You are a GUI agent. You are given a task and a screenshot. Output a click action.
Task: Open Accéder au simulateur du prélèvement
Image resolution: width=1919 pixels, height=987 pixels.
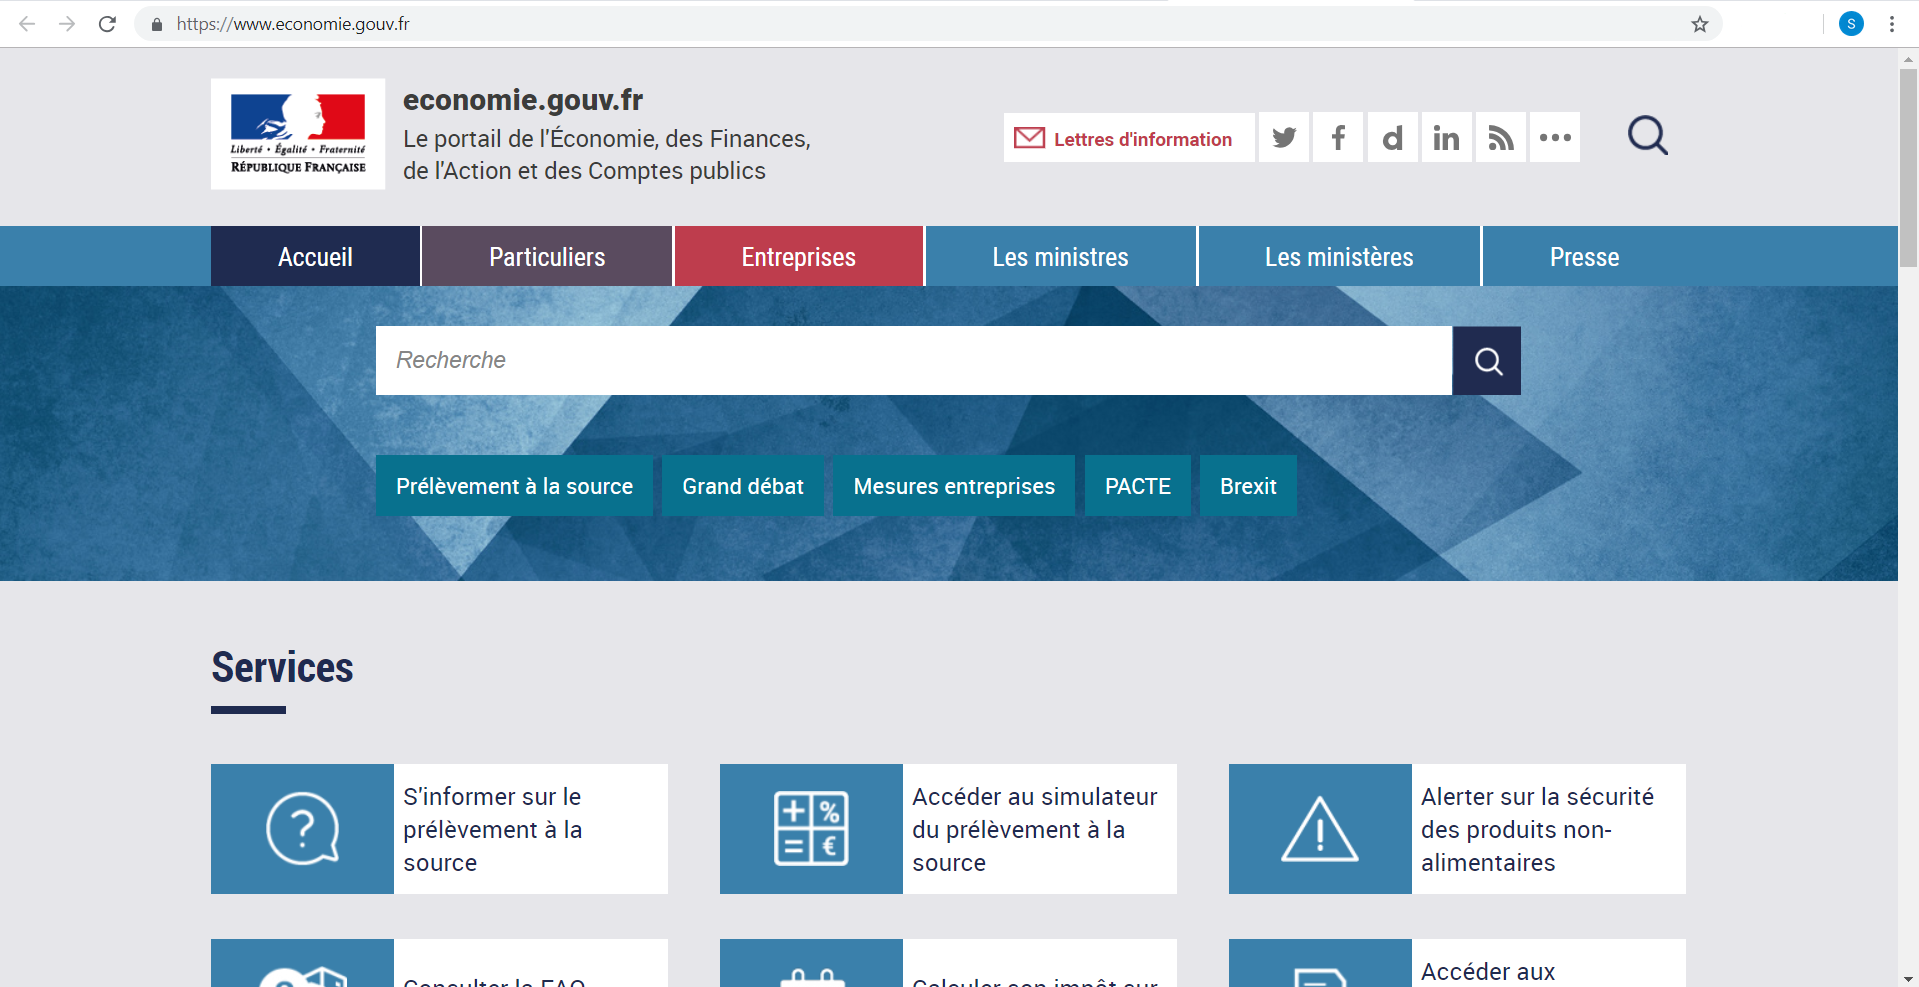(x=1035, y=829)
